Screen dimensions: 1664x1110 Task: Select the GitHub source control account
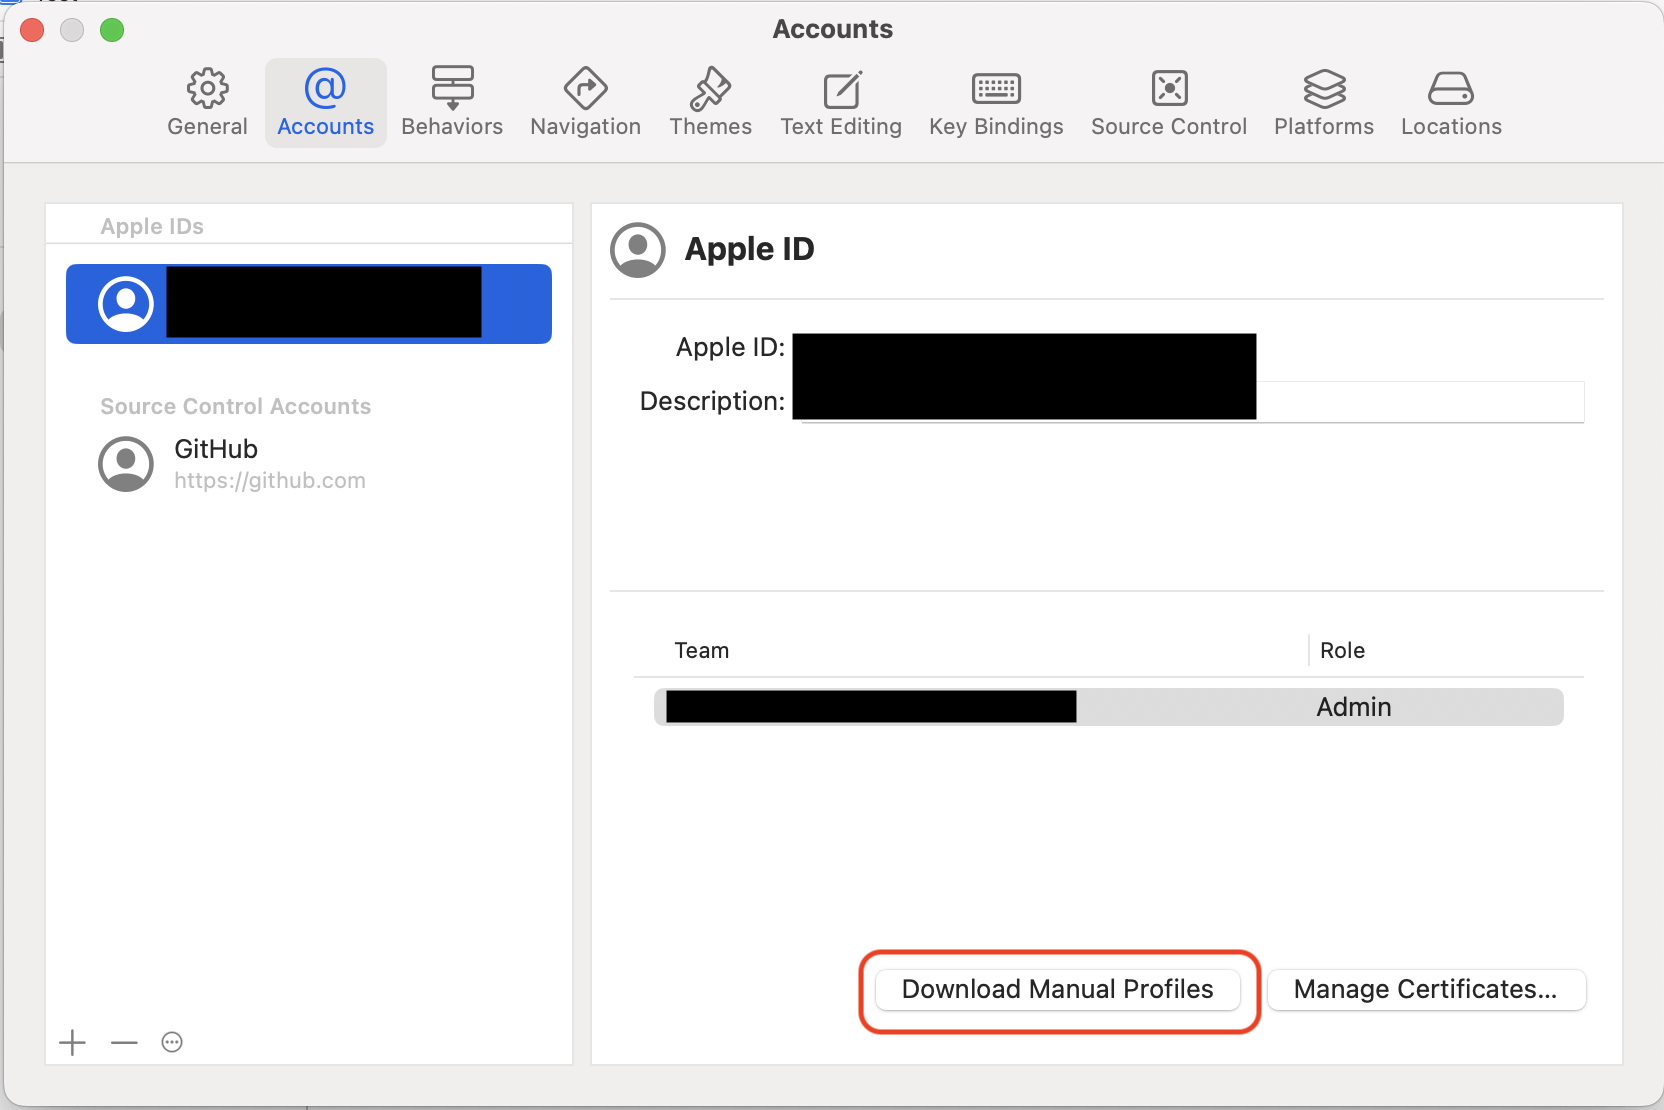point(232,464)
